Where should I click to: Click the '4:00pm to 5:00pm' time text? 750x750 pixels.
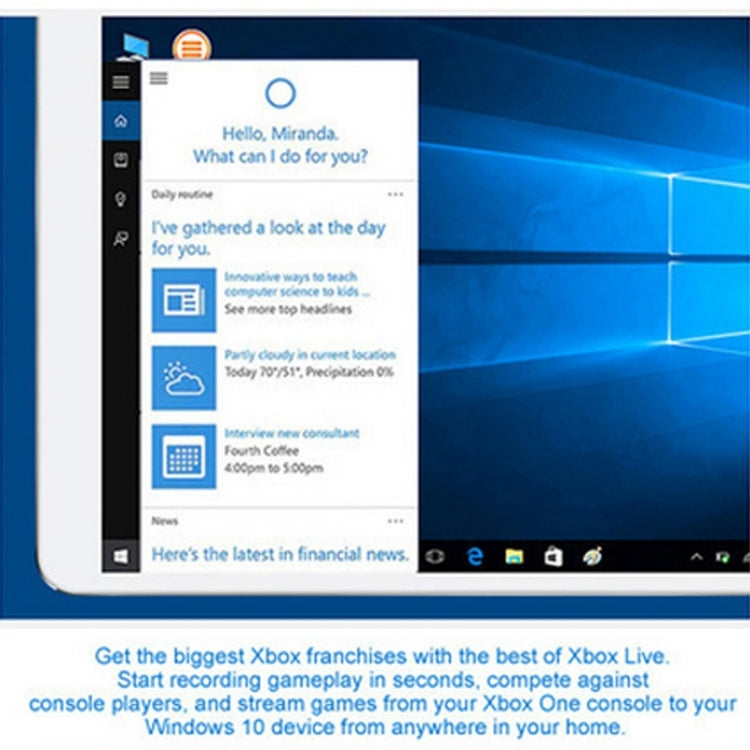(x=274, y=468)
